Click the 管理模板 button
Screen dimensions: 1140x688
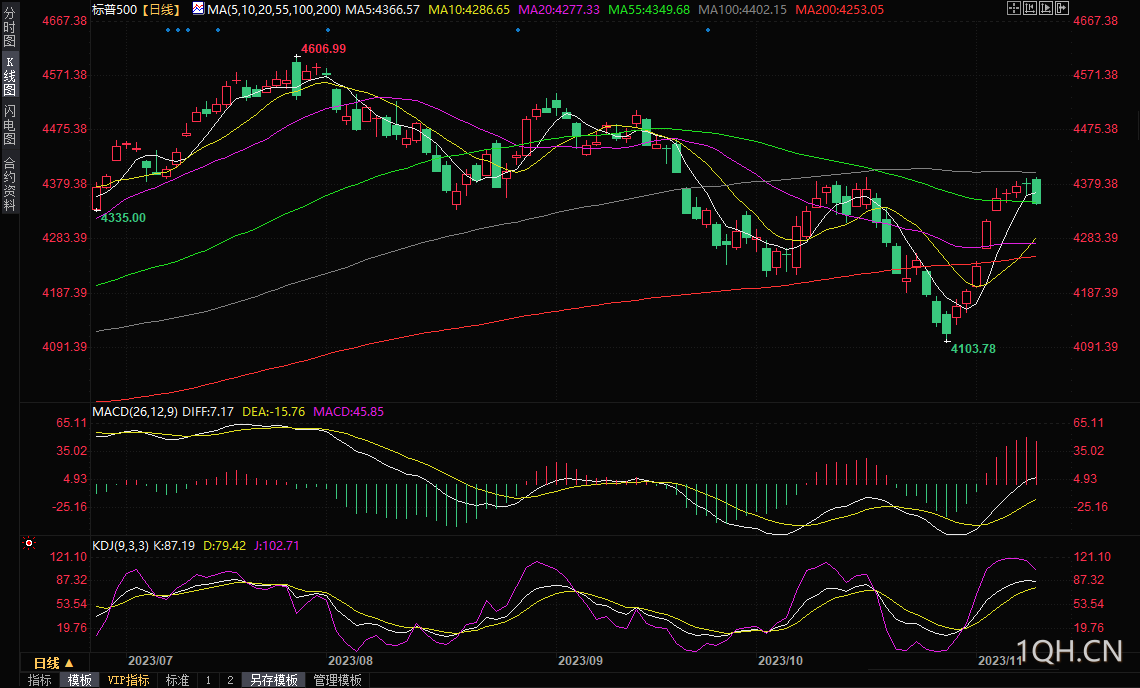(337, 680)
